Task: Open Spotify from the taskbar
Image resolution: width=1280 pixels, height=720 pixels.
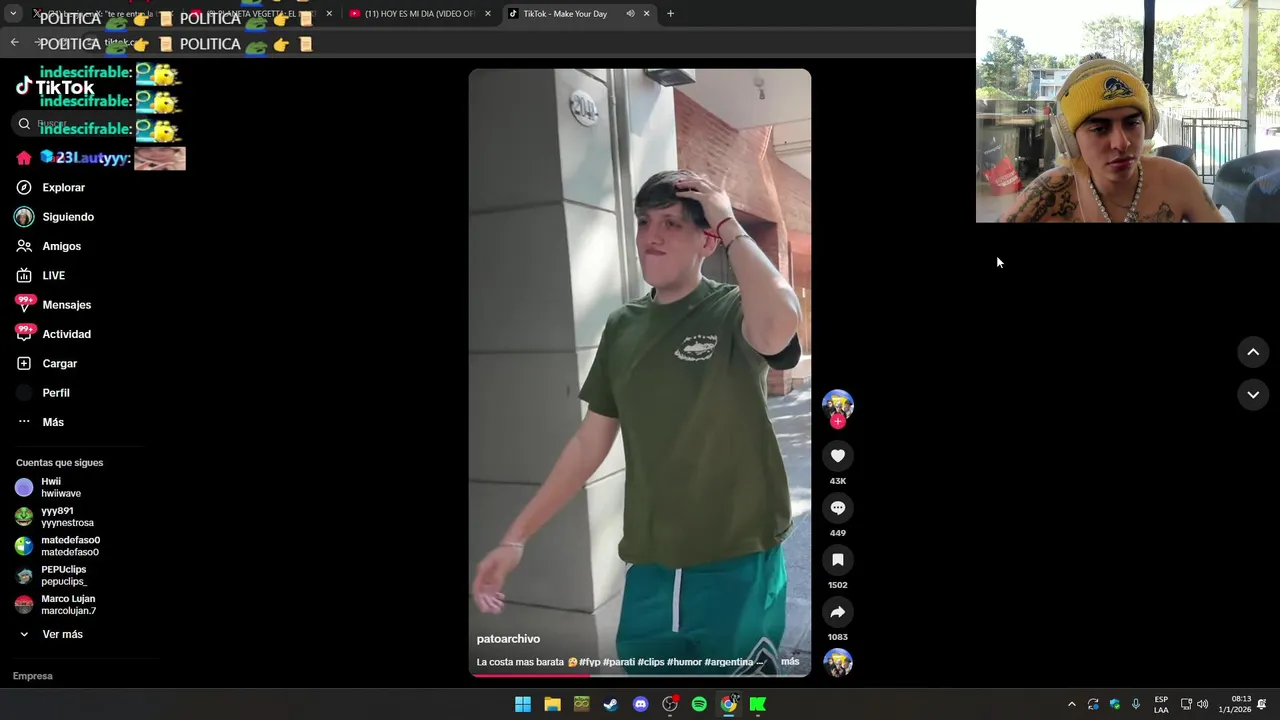Action: [x=699, y=704]
